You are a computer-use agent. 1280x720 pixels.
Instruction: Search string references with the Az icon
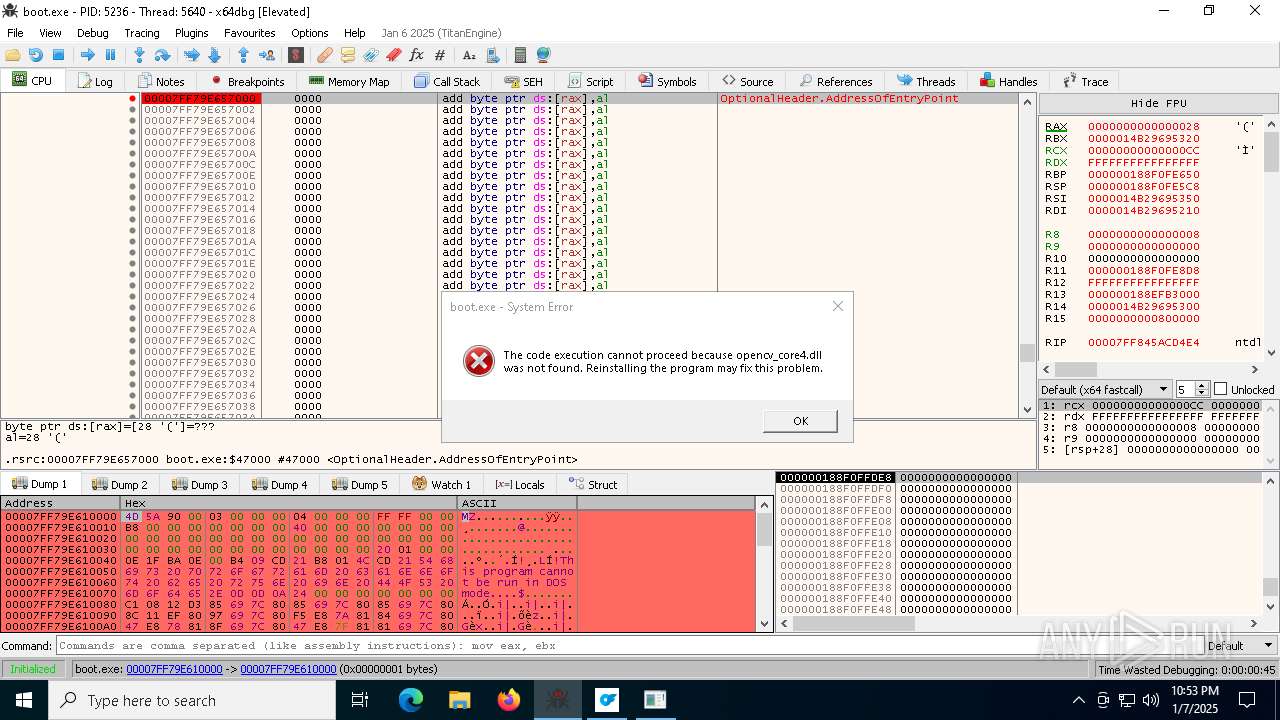469,55
